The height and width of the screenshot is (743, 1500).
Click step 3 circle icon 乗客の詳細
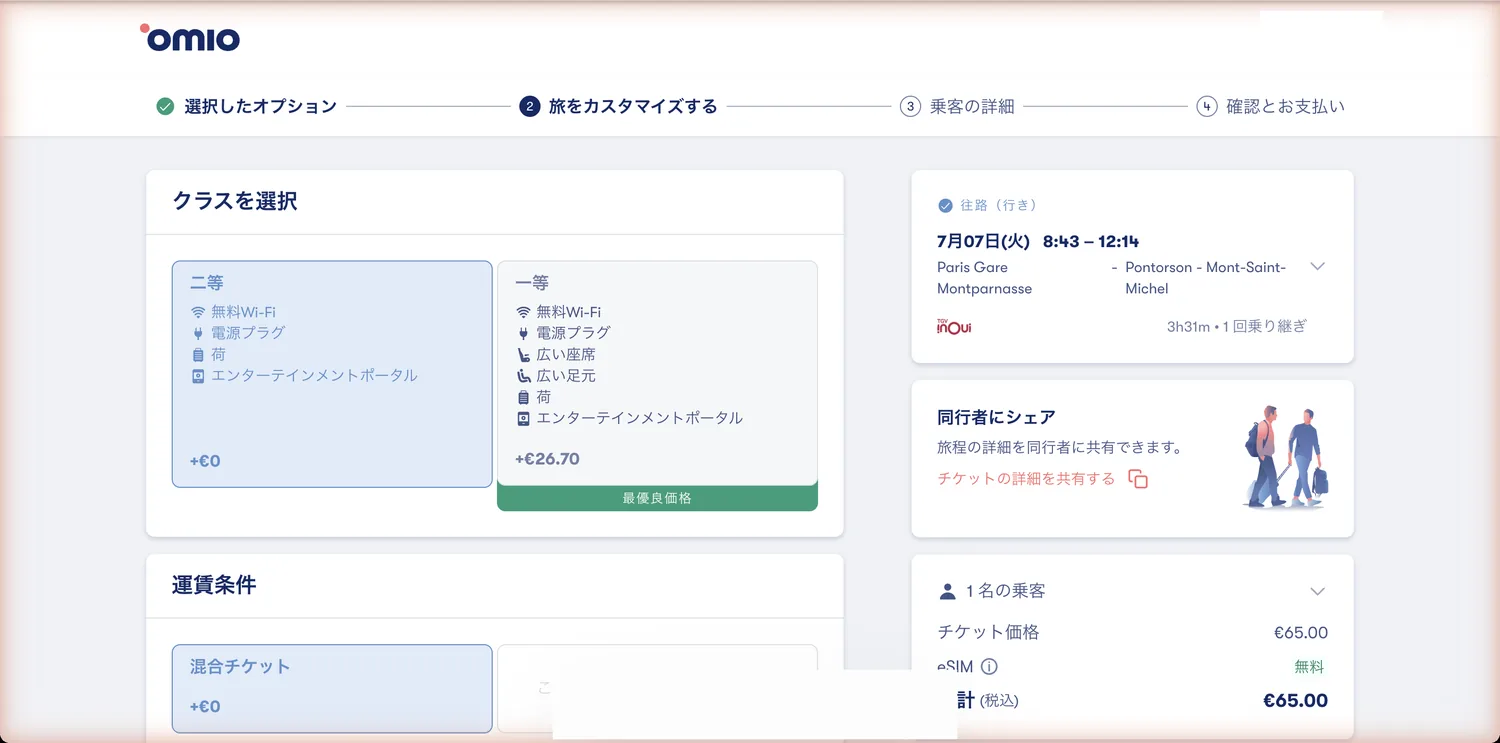click(x=910, y=106)
